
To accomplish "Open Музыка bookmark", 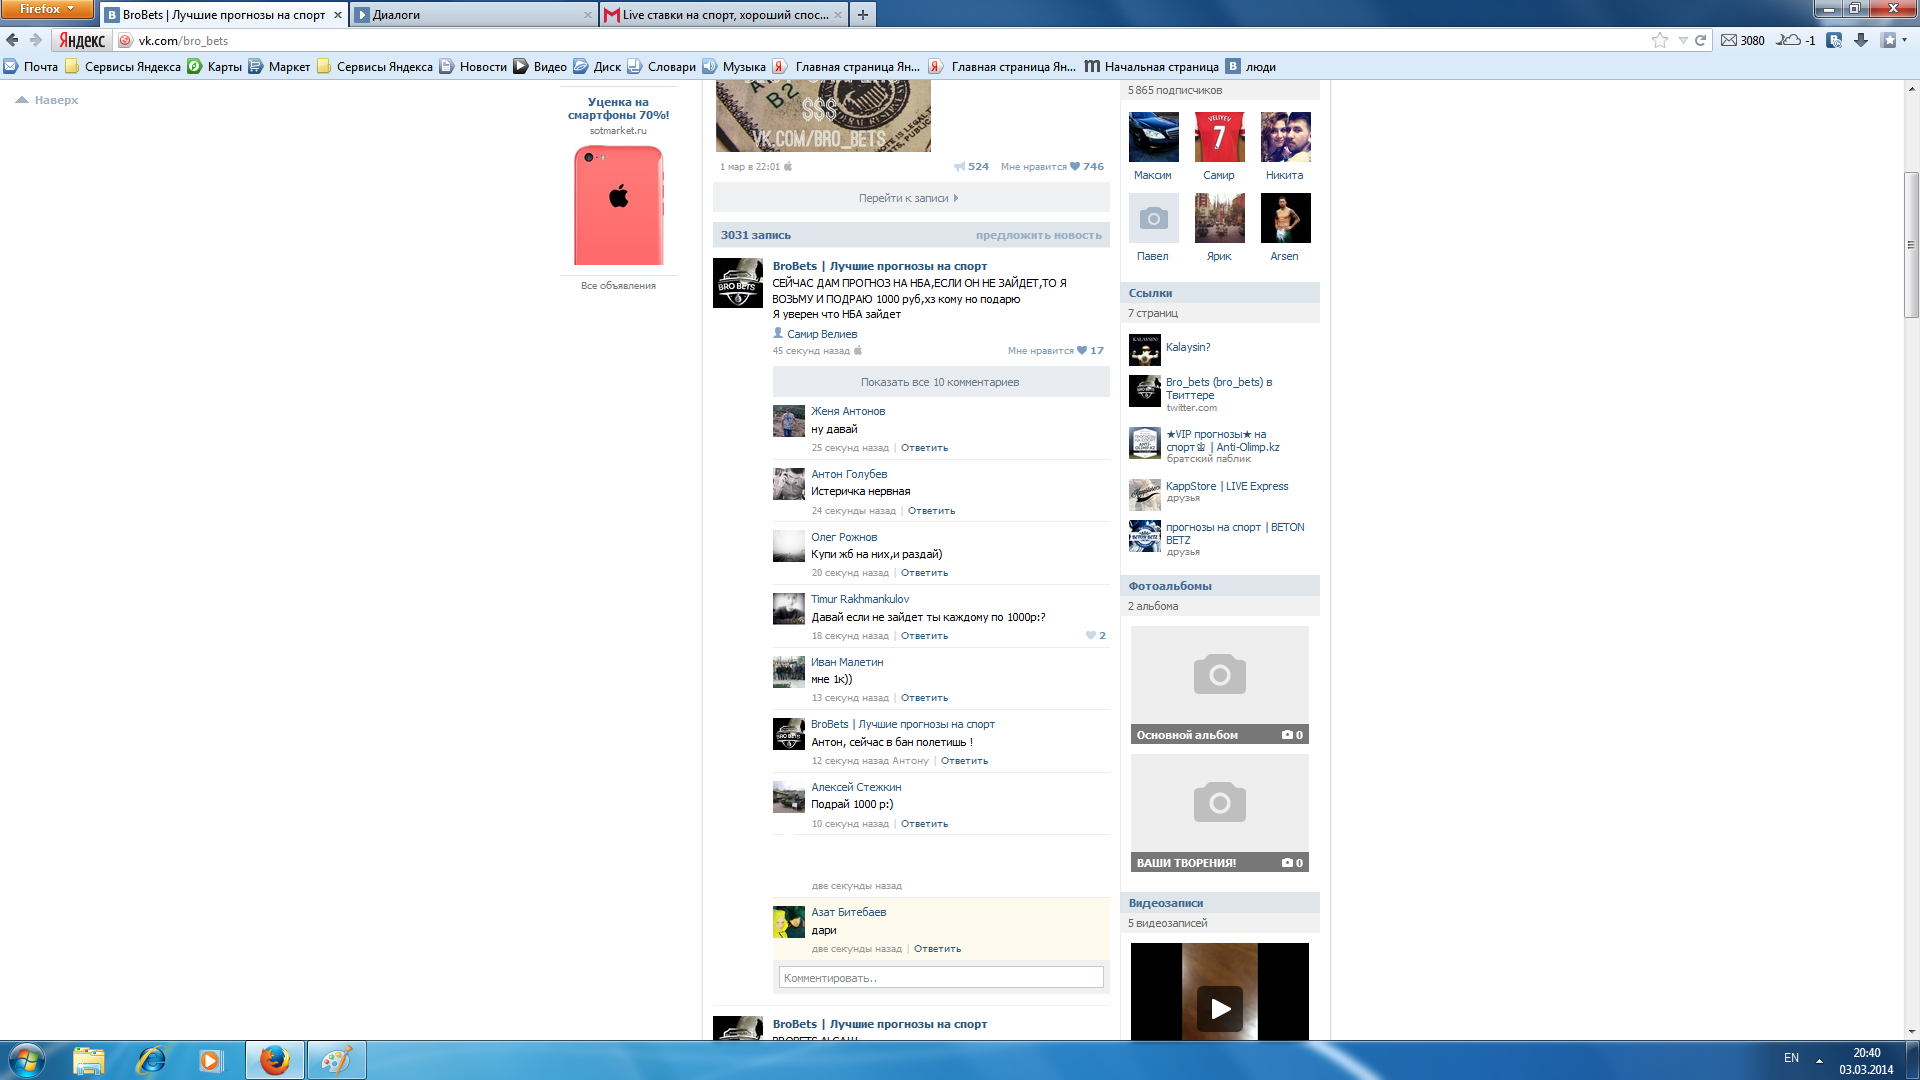I will click(x=734, y=67).
